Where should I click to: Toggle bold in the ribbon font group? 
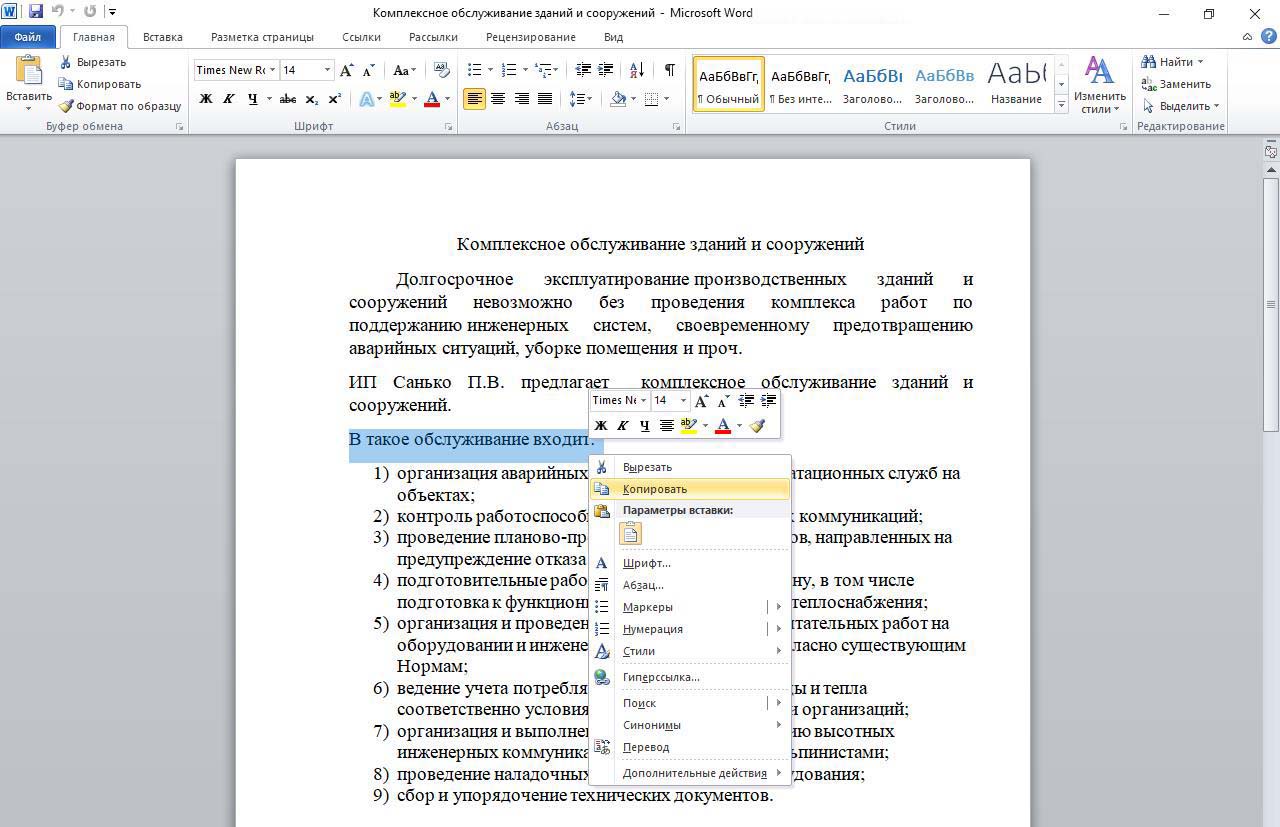pos(206,99)
